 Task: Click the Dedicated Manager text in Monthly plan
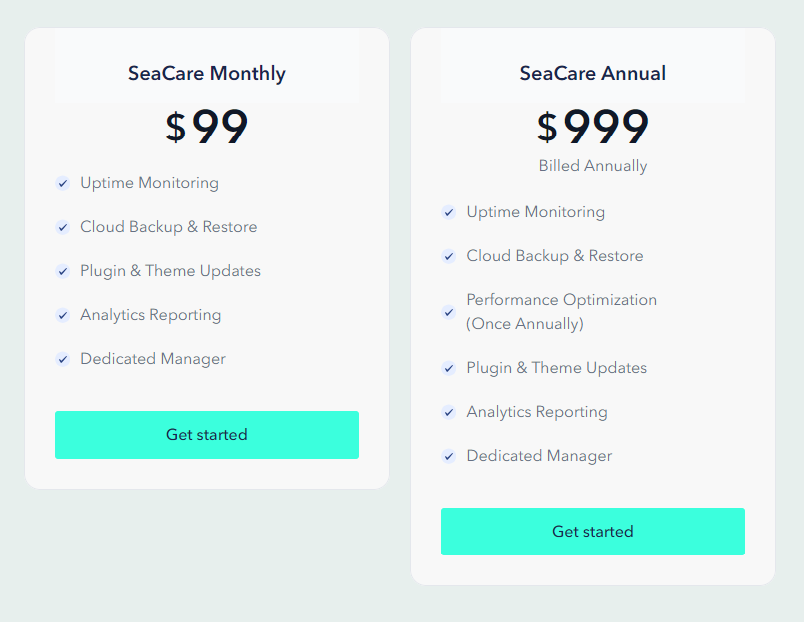coord(153,359)
